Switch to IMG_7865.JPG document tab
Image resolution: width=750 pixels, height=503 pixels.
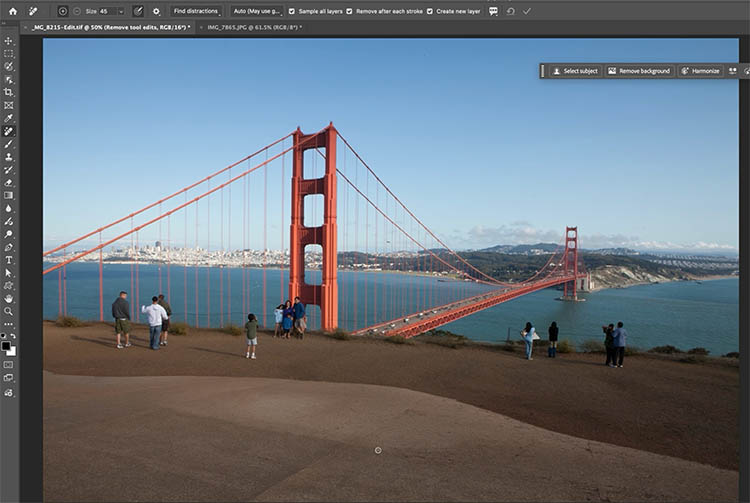[x=254, y=28]
